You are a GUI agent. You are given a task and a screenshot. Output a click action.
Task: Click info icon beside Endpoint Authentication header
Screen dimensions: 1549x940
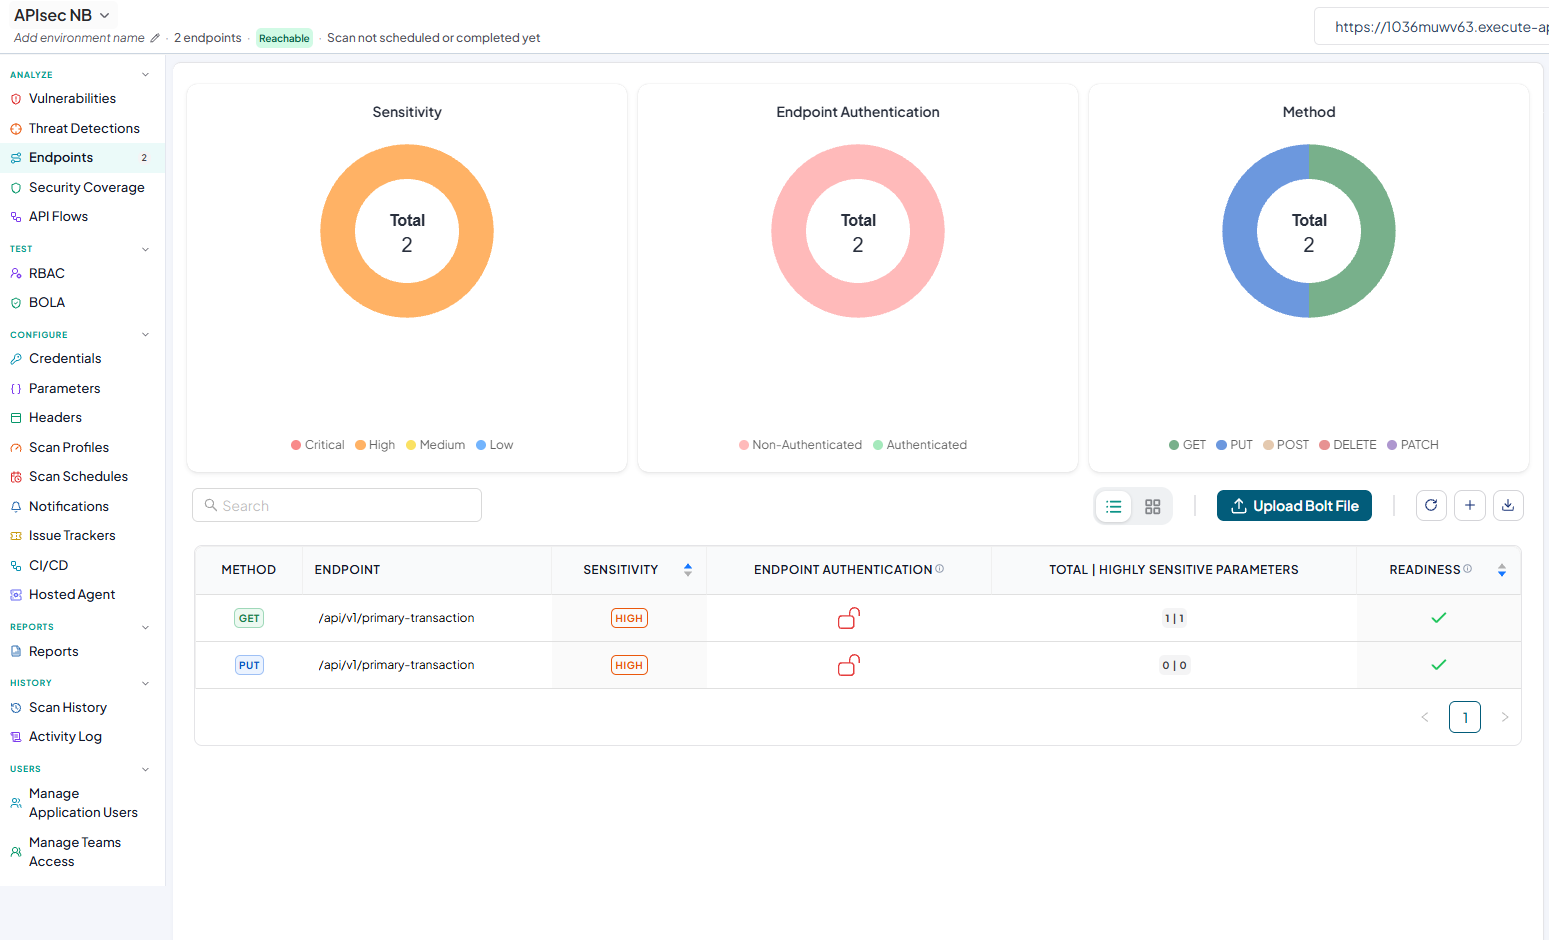click(x=939, y=569)
